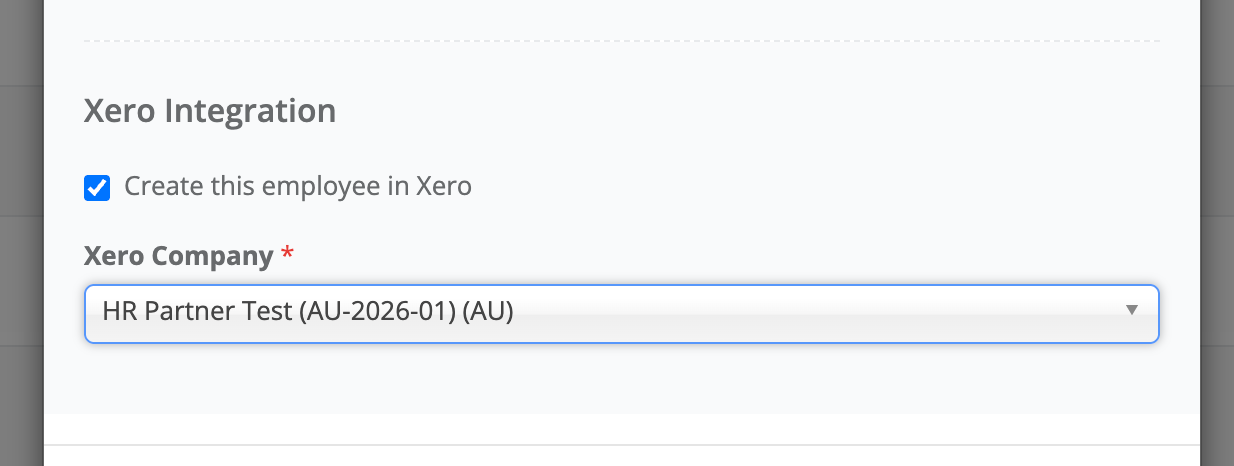Click empty form space beneath Xero Company dropdown
Viewport: 1234px width, 466px height.
point(620,380)
